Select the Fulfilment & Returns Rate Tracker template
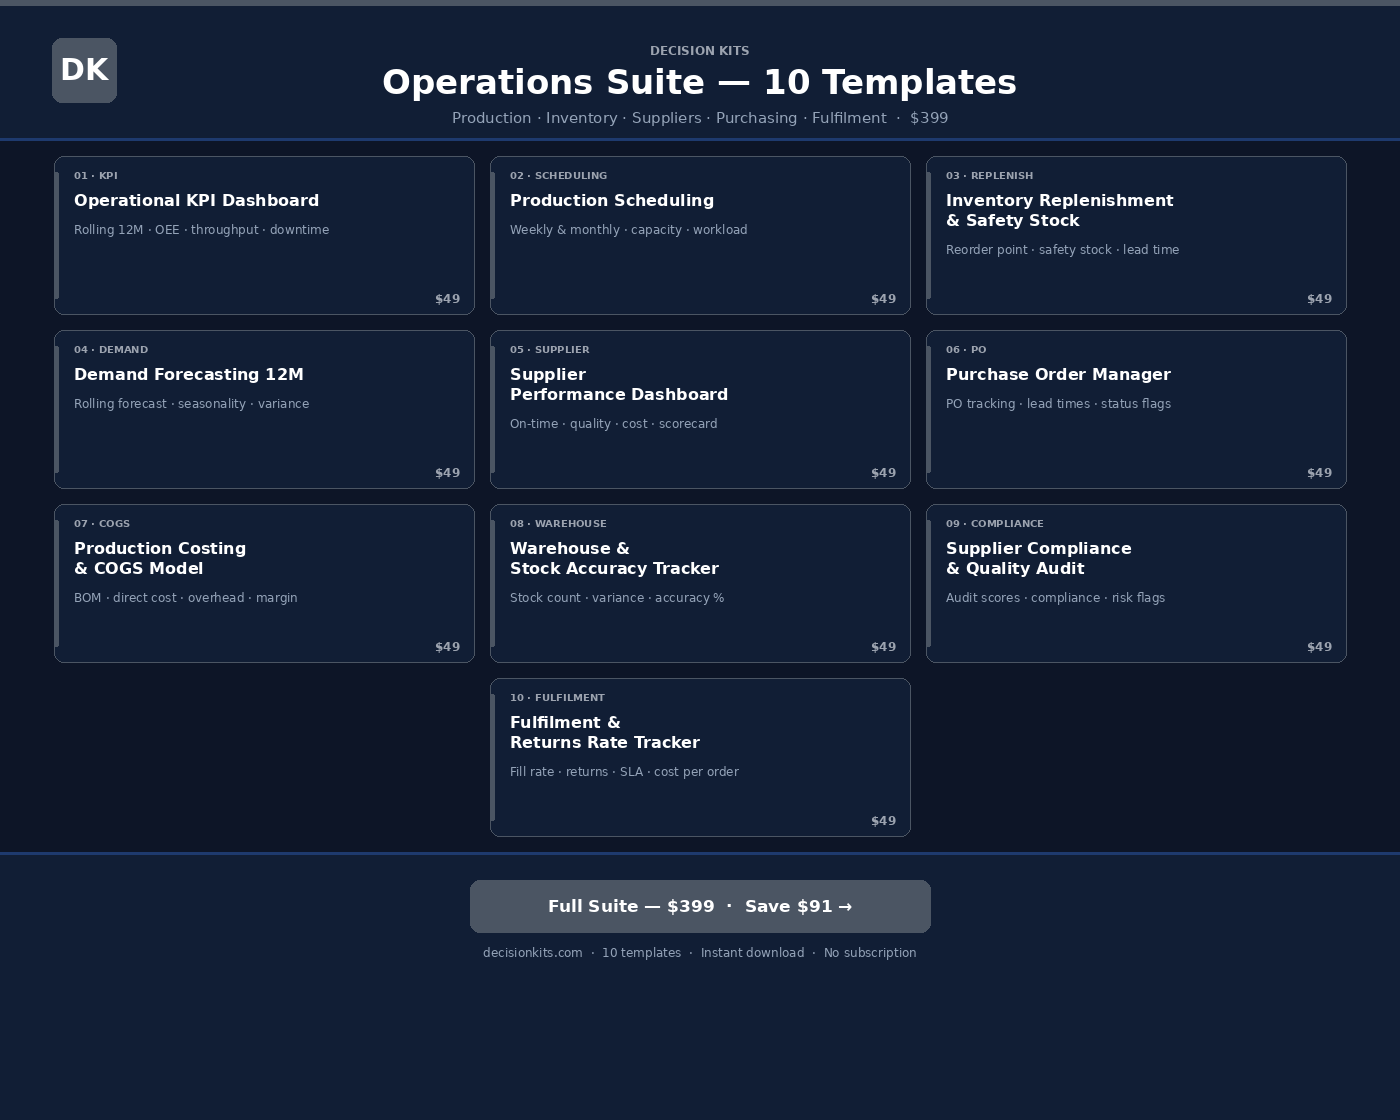The width and height of the screenshot is (1400, 1120). (700, 757)
